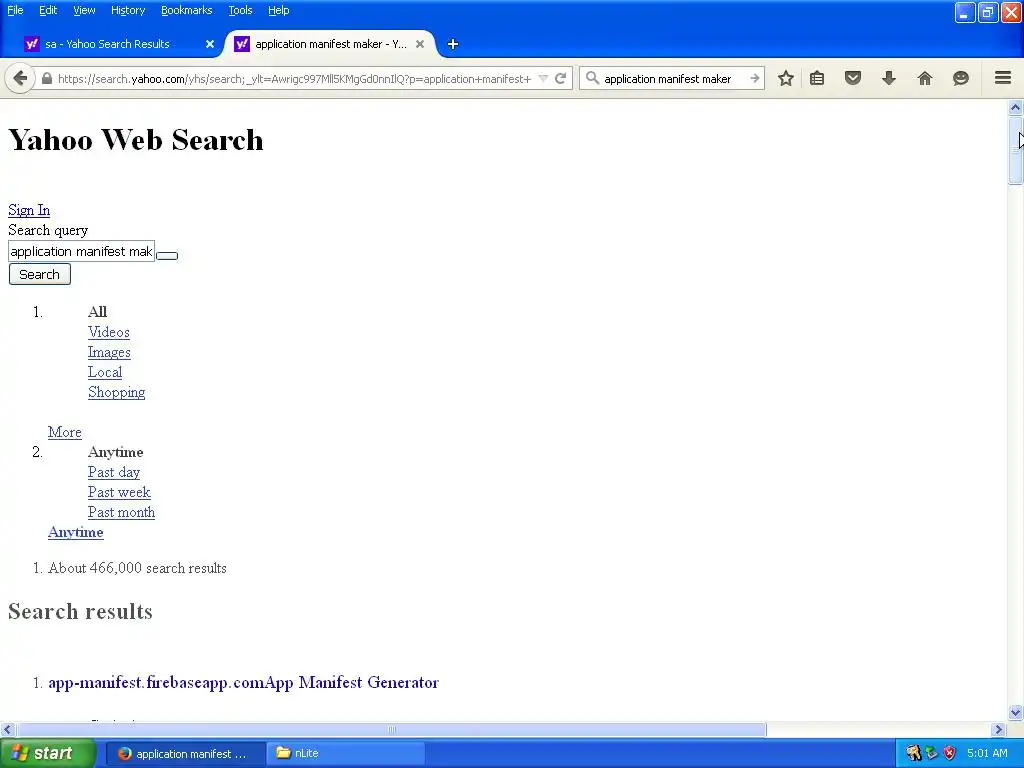Follow the Sign In link
Viewport: 1024px width, 768px height.
pyautogui.click(x=29, y=210)
